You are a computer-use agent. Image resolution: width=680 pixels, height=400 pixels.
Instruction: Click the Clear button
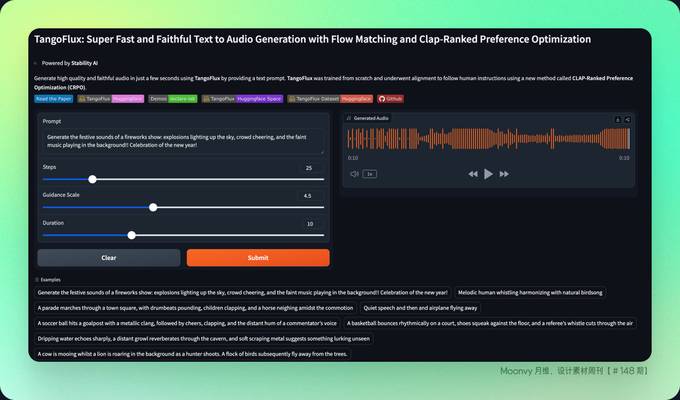109,258
